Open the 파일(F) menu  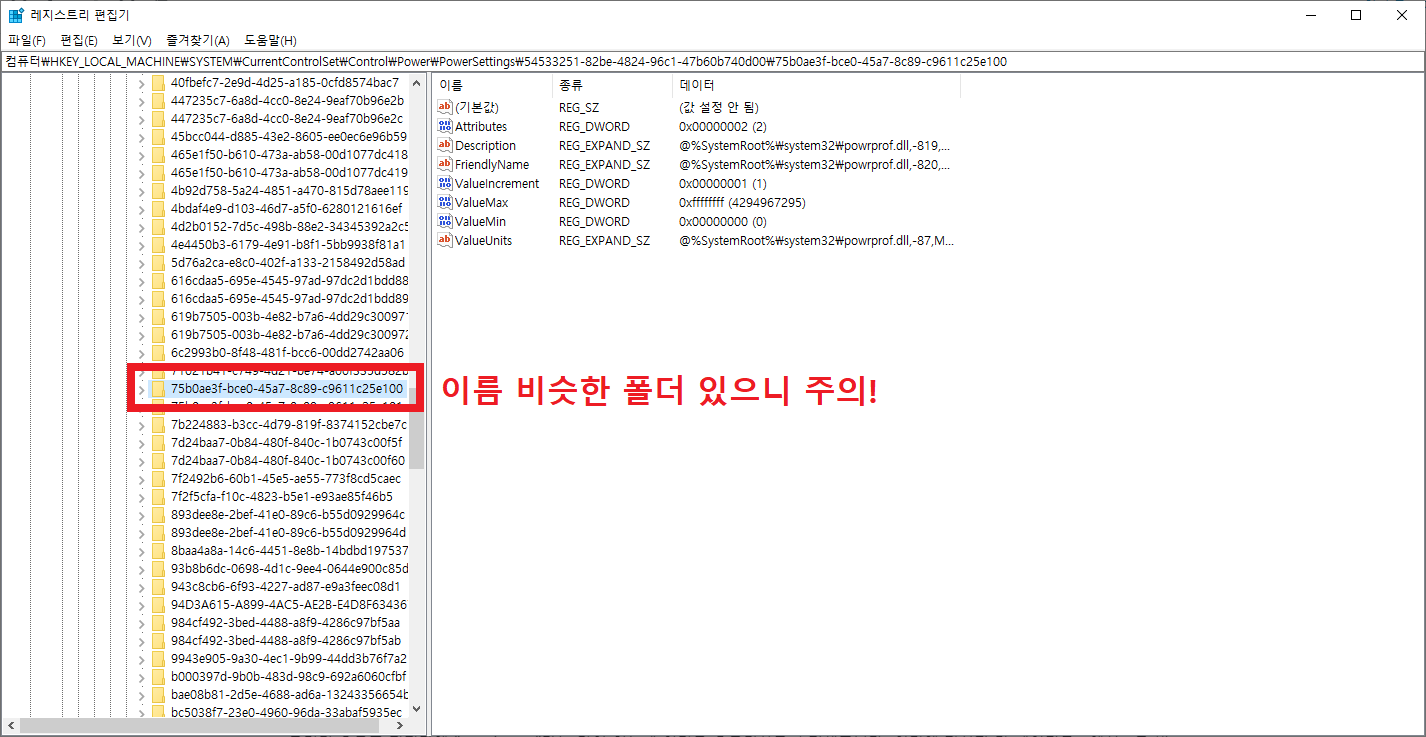pos(27,41)
